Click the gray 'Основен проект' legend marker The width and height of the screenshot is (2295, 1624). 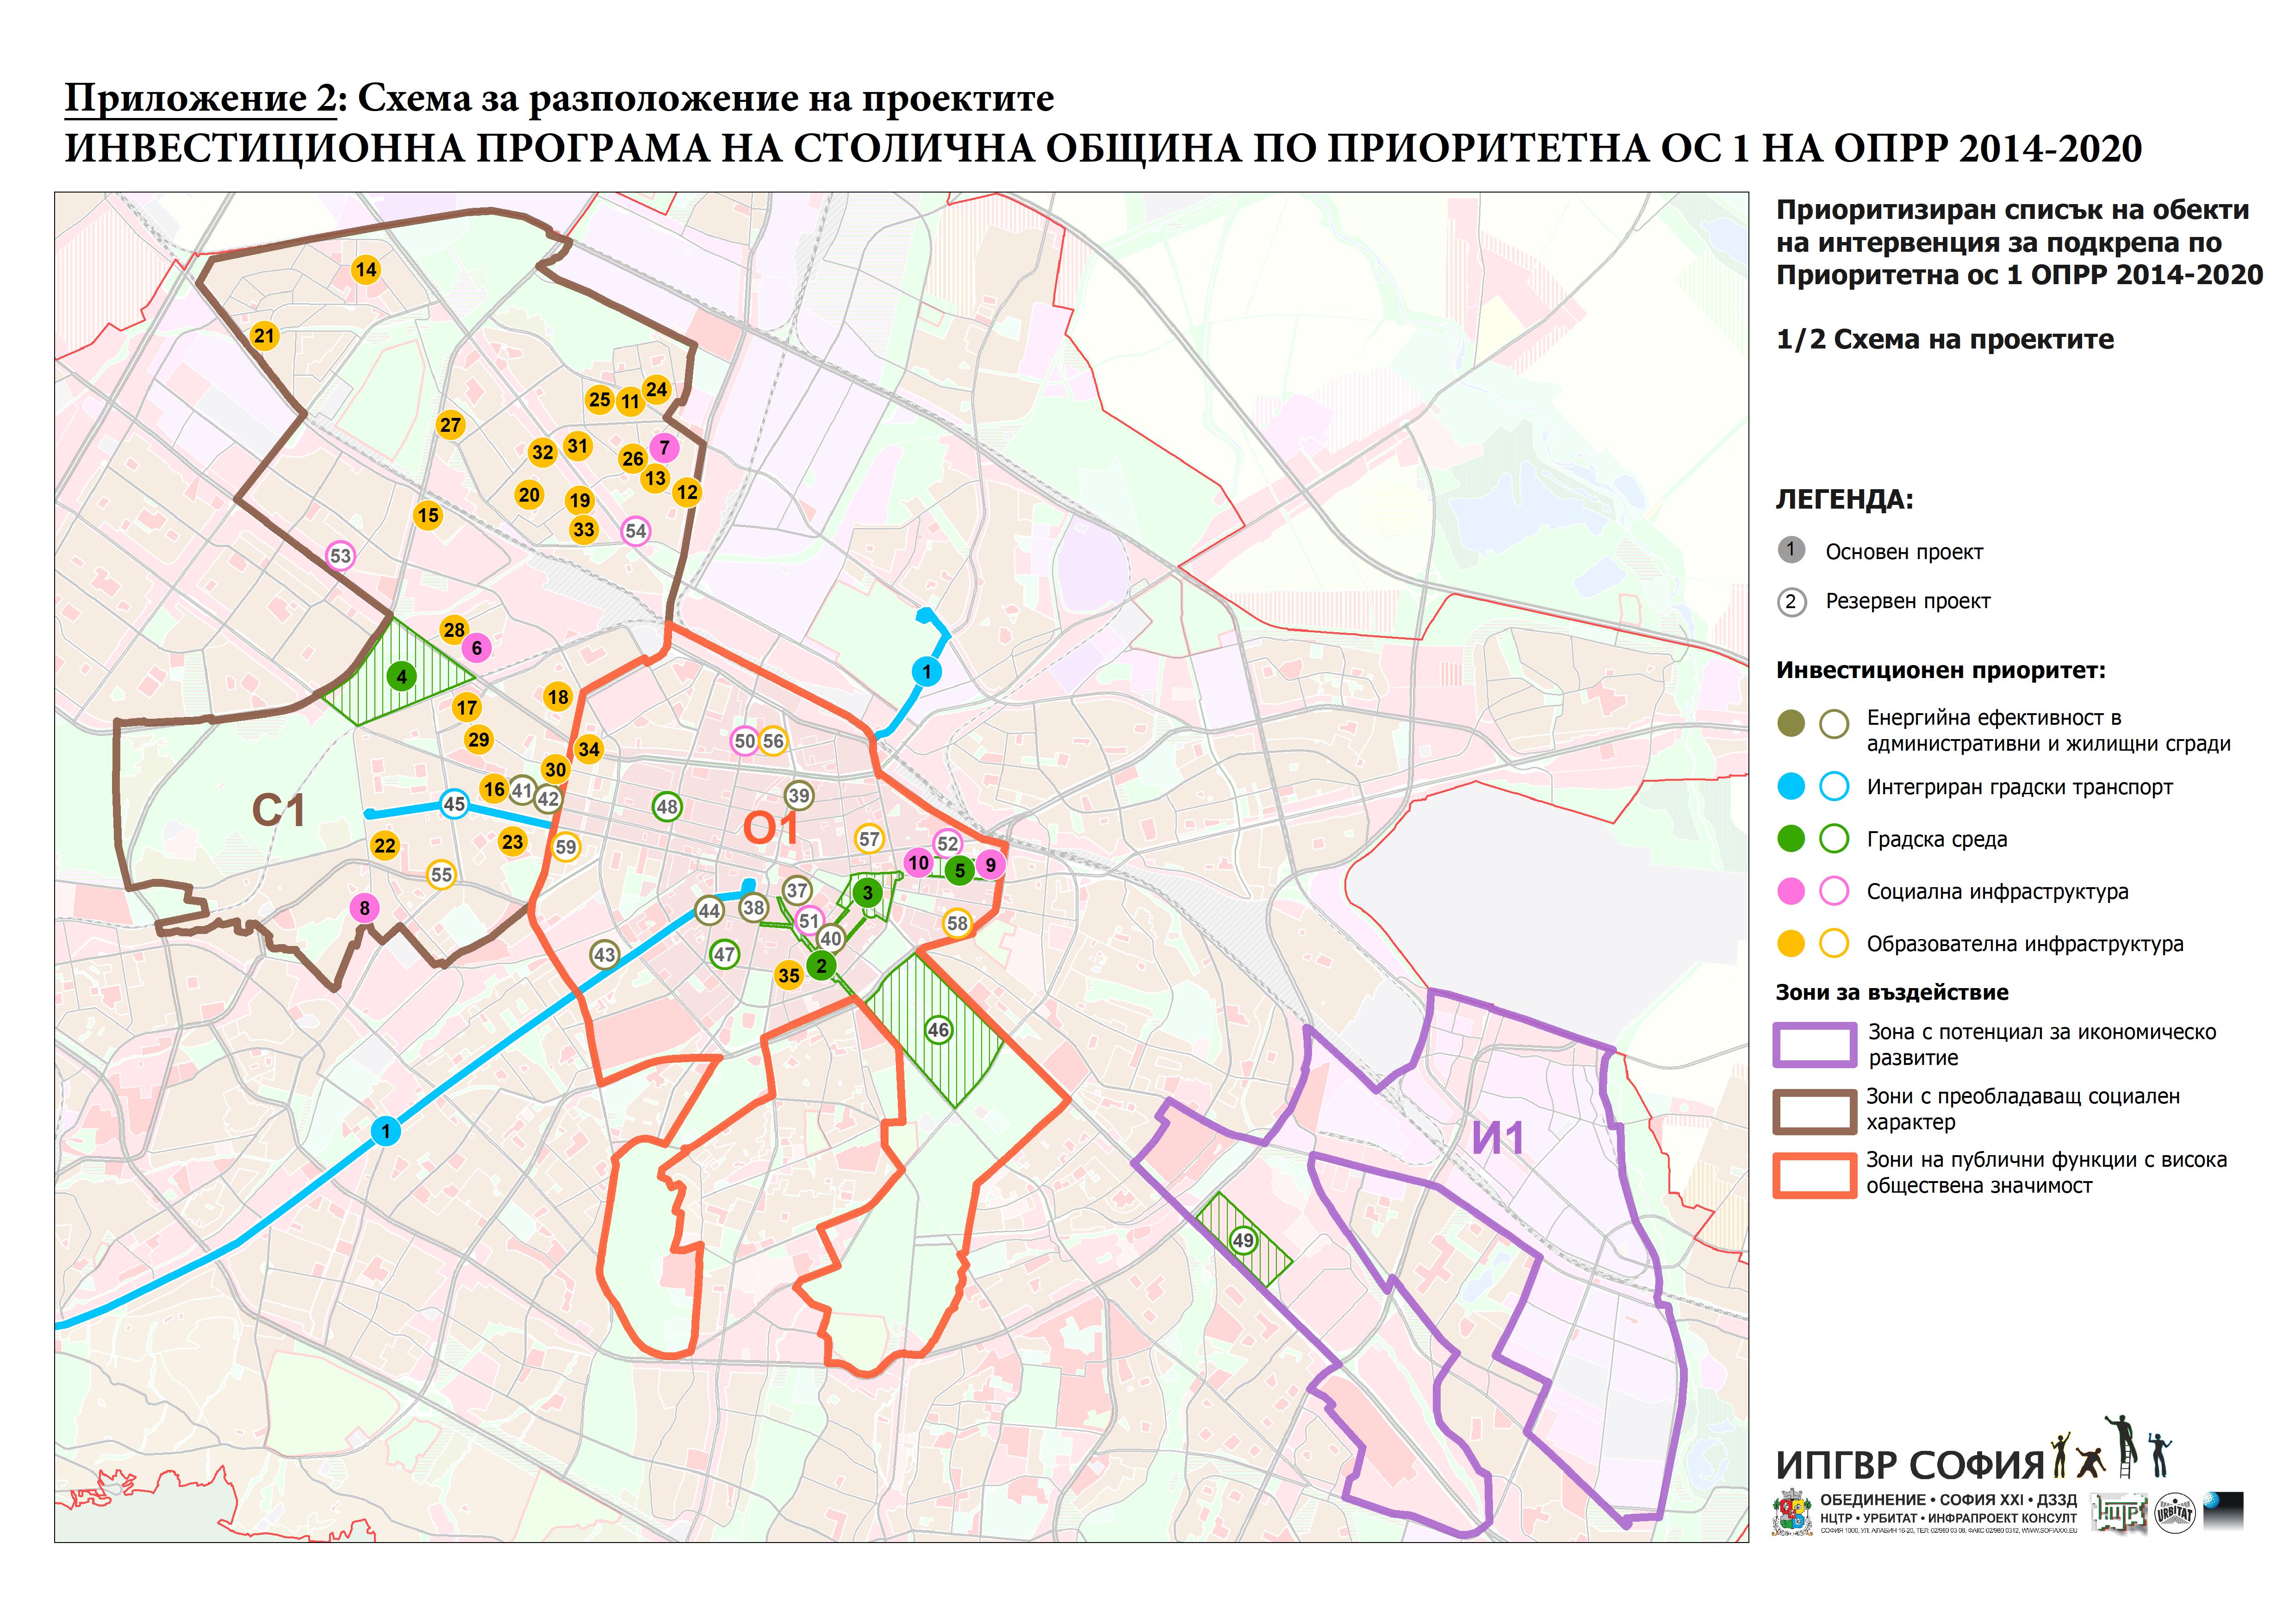(x=1791, y=549)
